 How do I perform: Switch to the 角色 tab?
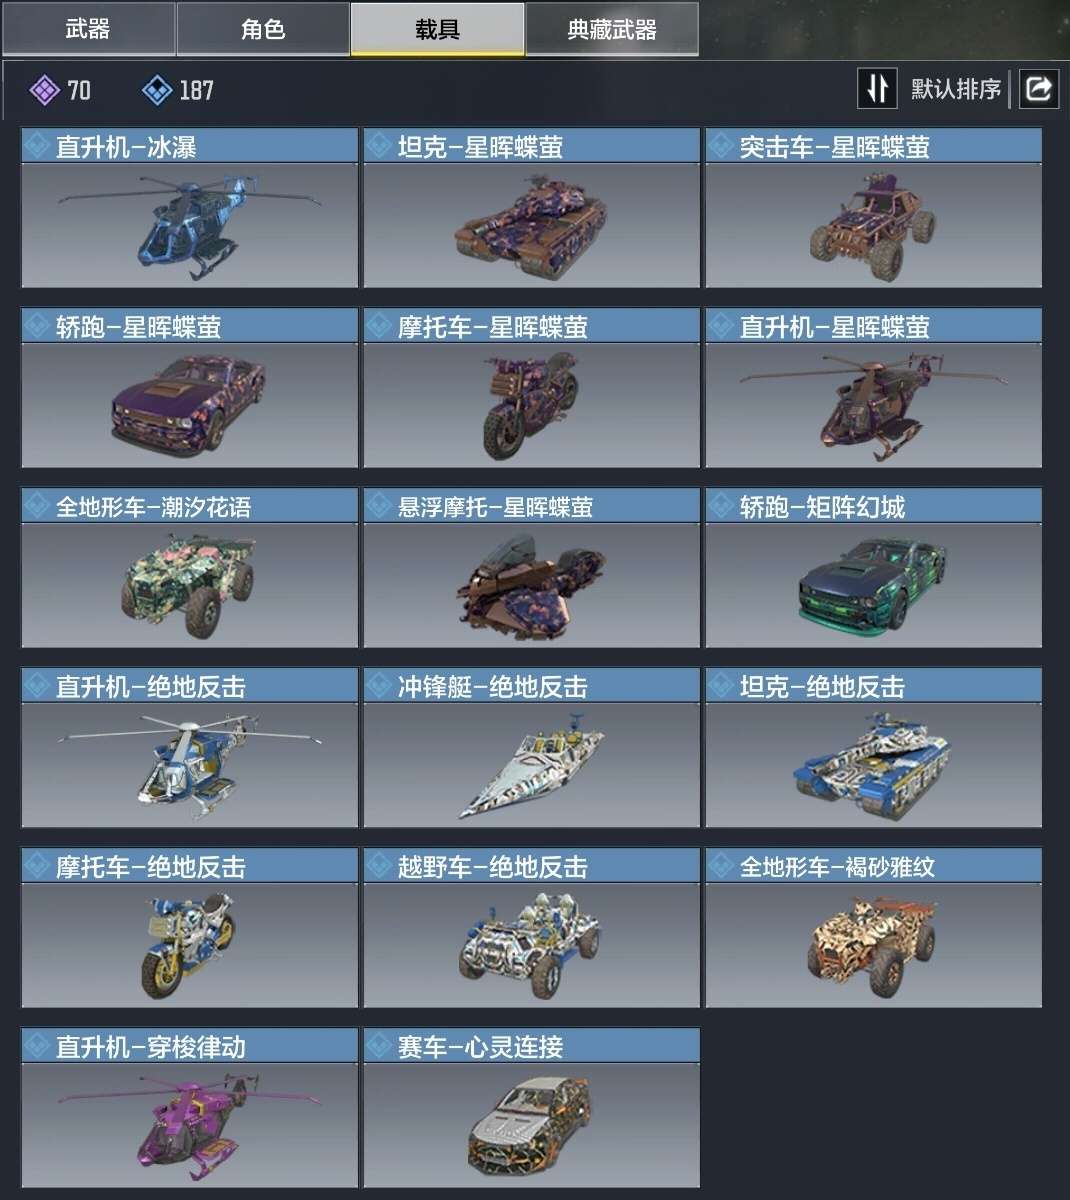tap(263, 29)
